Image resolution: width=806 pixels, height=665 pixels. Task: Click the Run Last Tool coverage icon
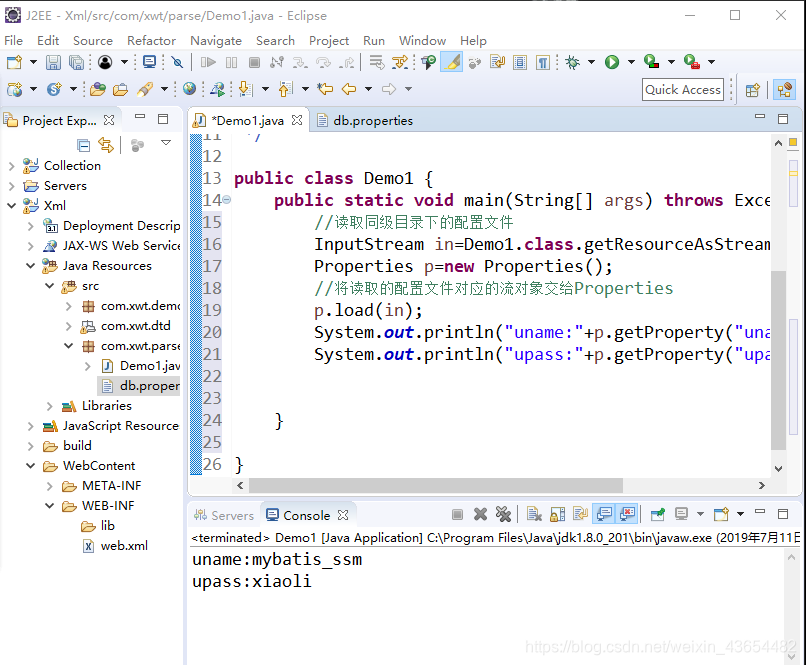651,62
